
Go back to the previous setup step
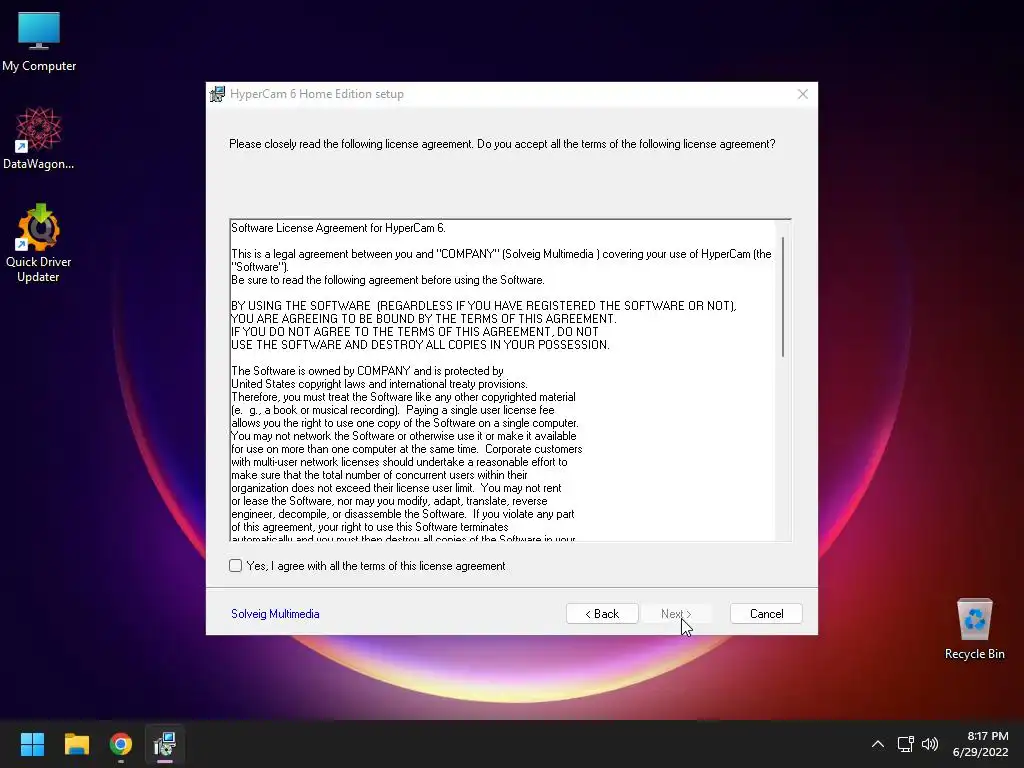[x=602, y=614]
